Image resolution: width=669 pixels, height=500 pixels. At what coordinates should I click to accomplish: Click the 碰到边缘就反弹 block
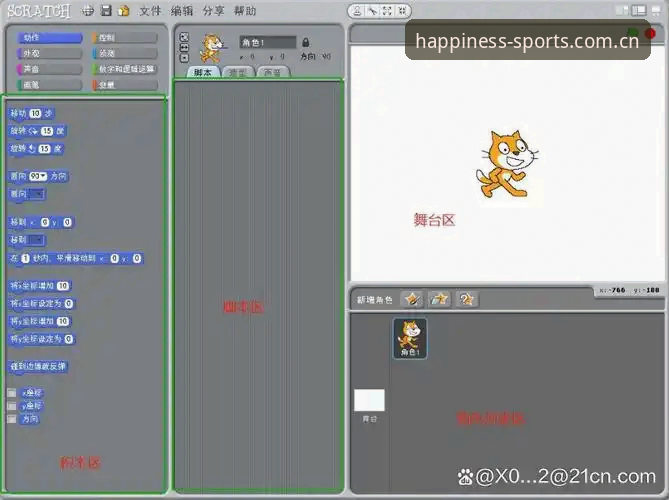tap(38, 366)
